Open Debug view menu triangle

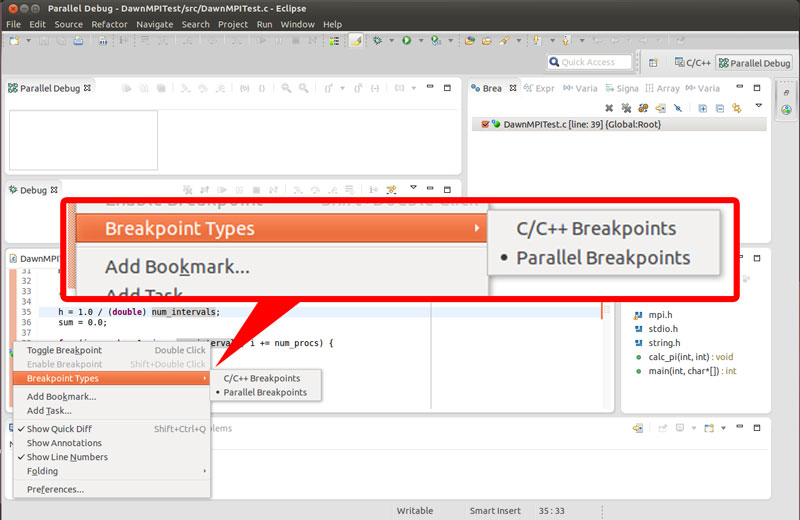[413, 188]
